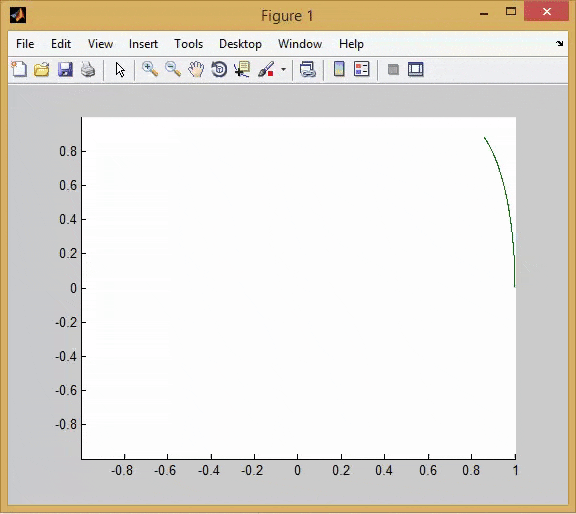Insert Colorbar using toolbar icon
The width and height of the screenshot is (576, 514).
point(339,69)
